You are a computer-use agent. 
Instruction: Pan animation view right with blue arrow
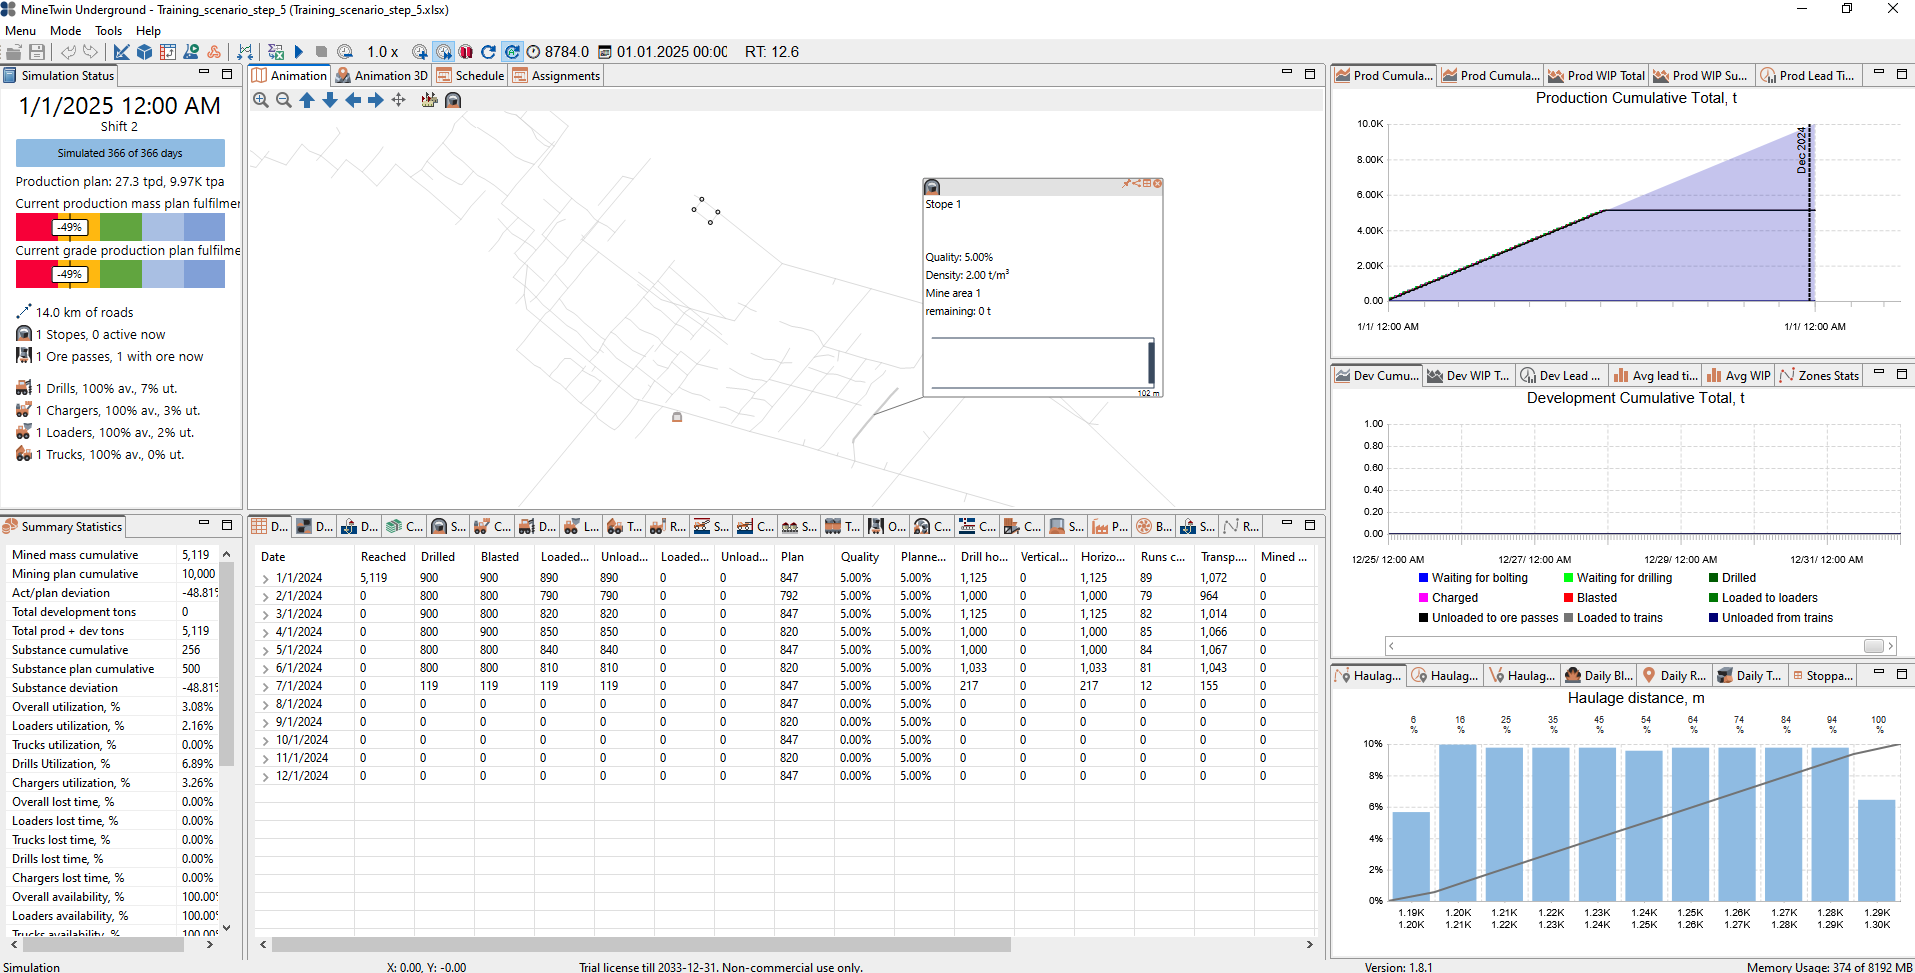click(x=376, y=100)
